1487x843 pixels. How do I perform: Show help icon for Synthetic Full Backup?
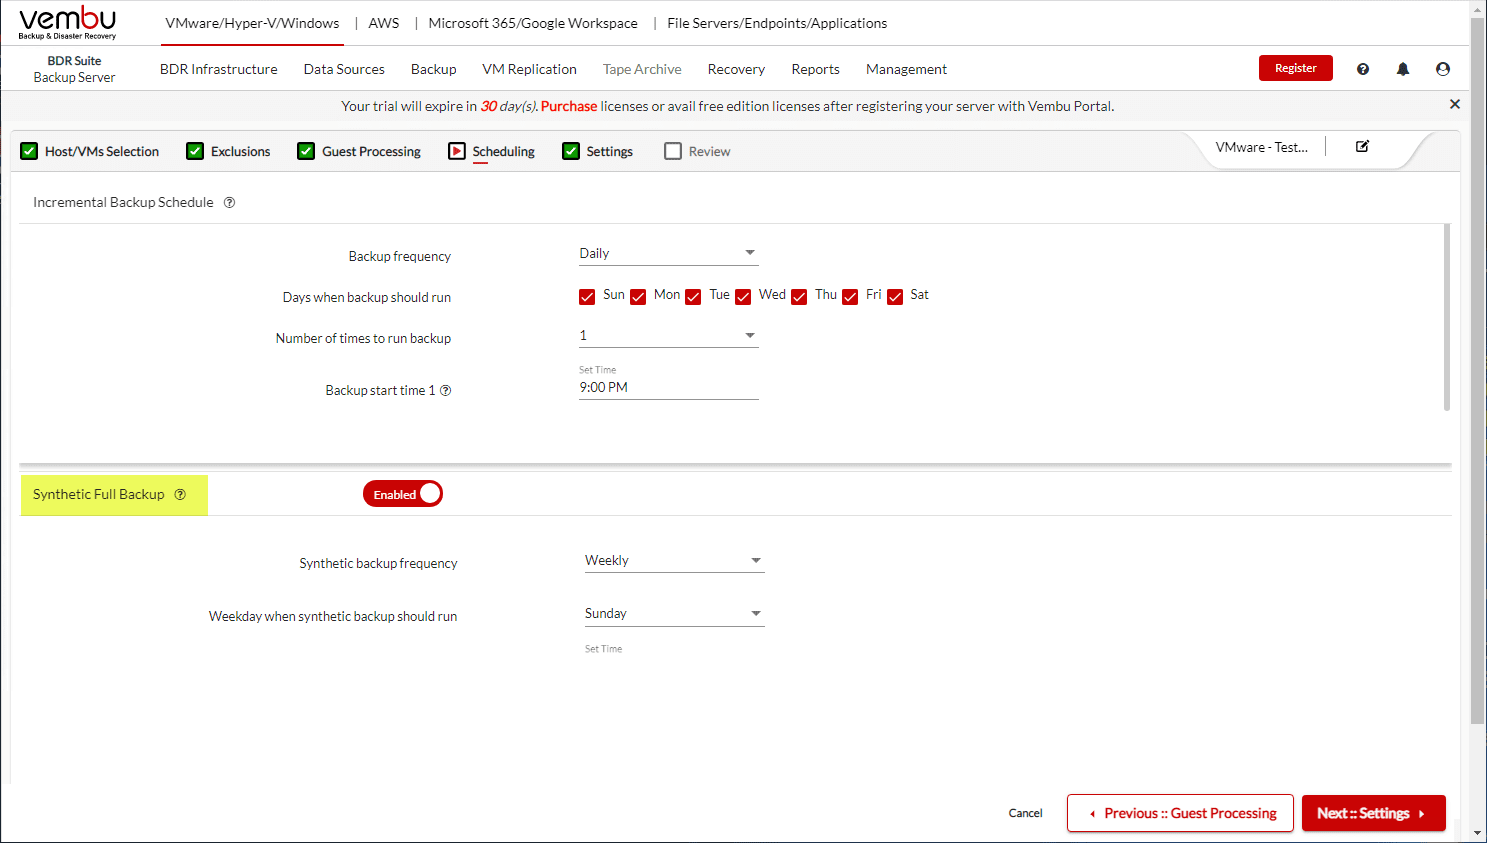click(x=180, y=495)
